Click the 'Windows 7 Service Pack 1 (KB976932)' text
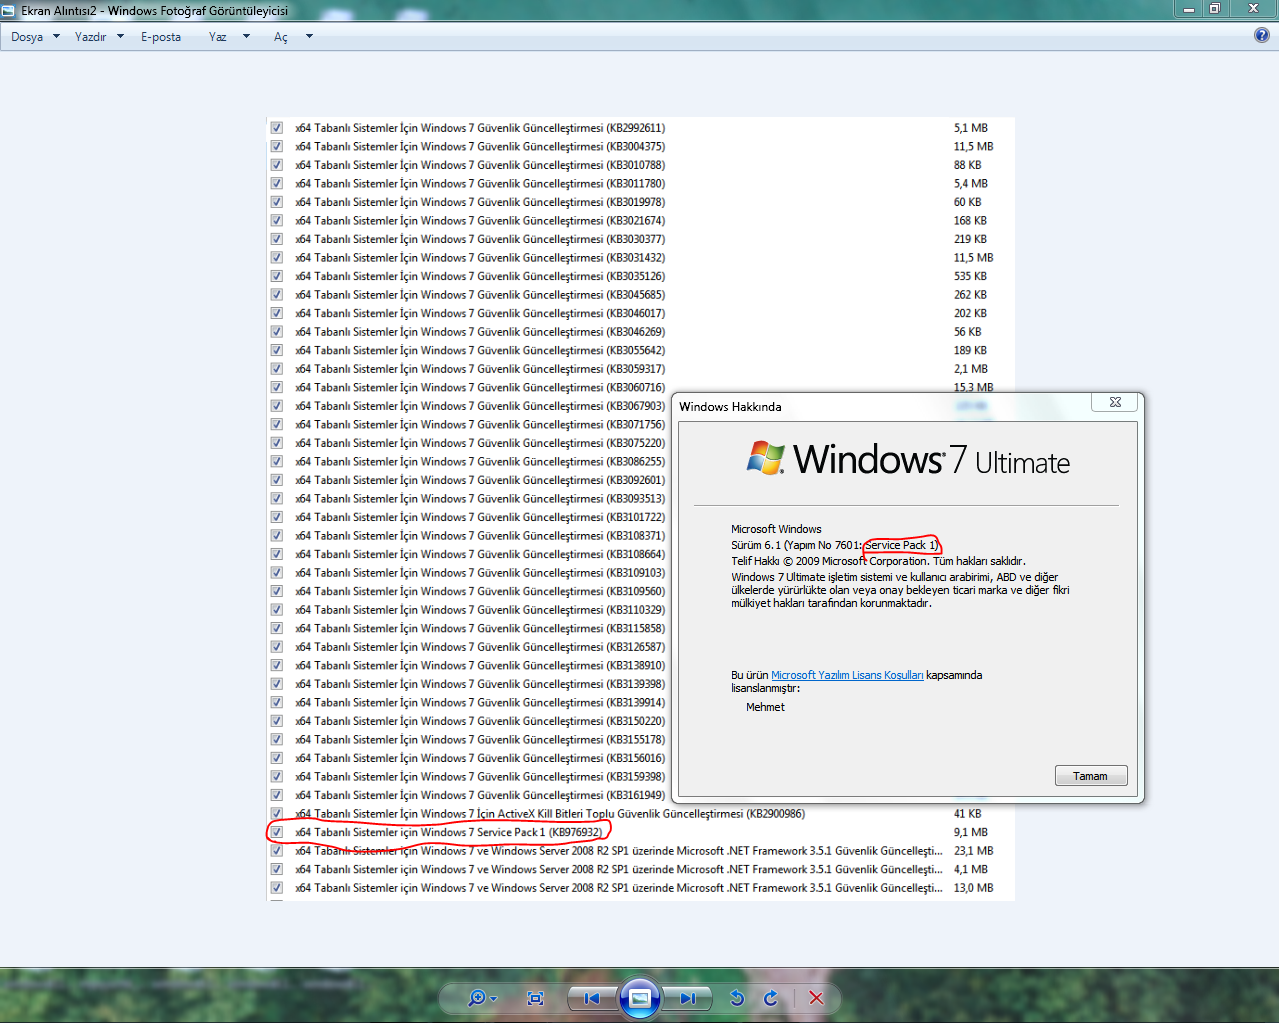Screen dimensions: 1279x1023 click(512, 832)
